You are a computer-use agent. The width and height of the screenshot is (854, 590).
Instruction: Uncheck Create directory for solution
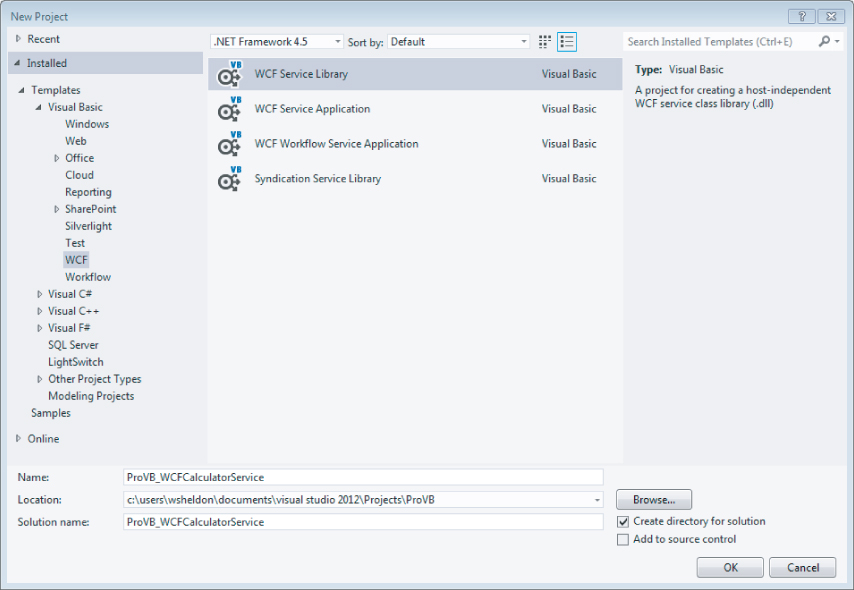[623, 521]
